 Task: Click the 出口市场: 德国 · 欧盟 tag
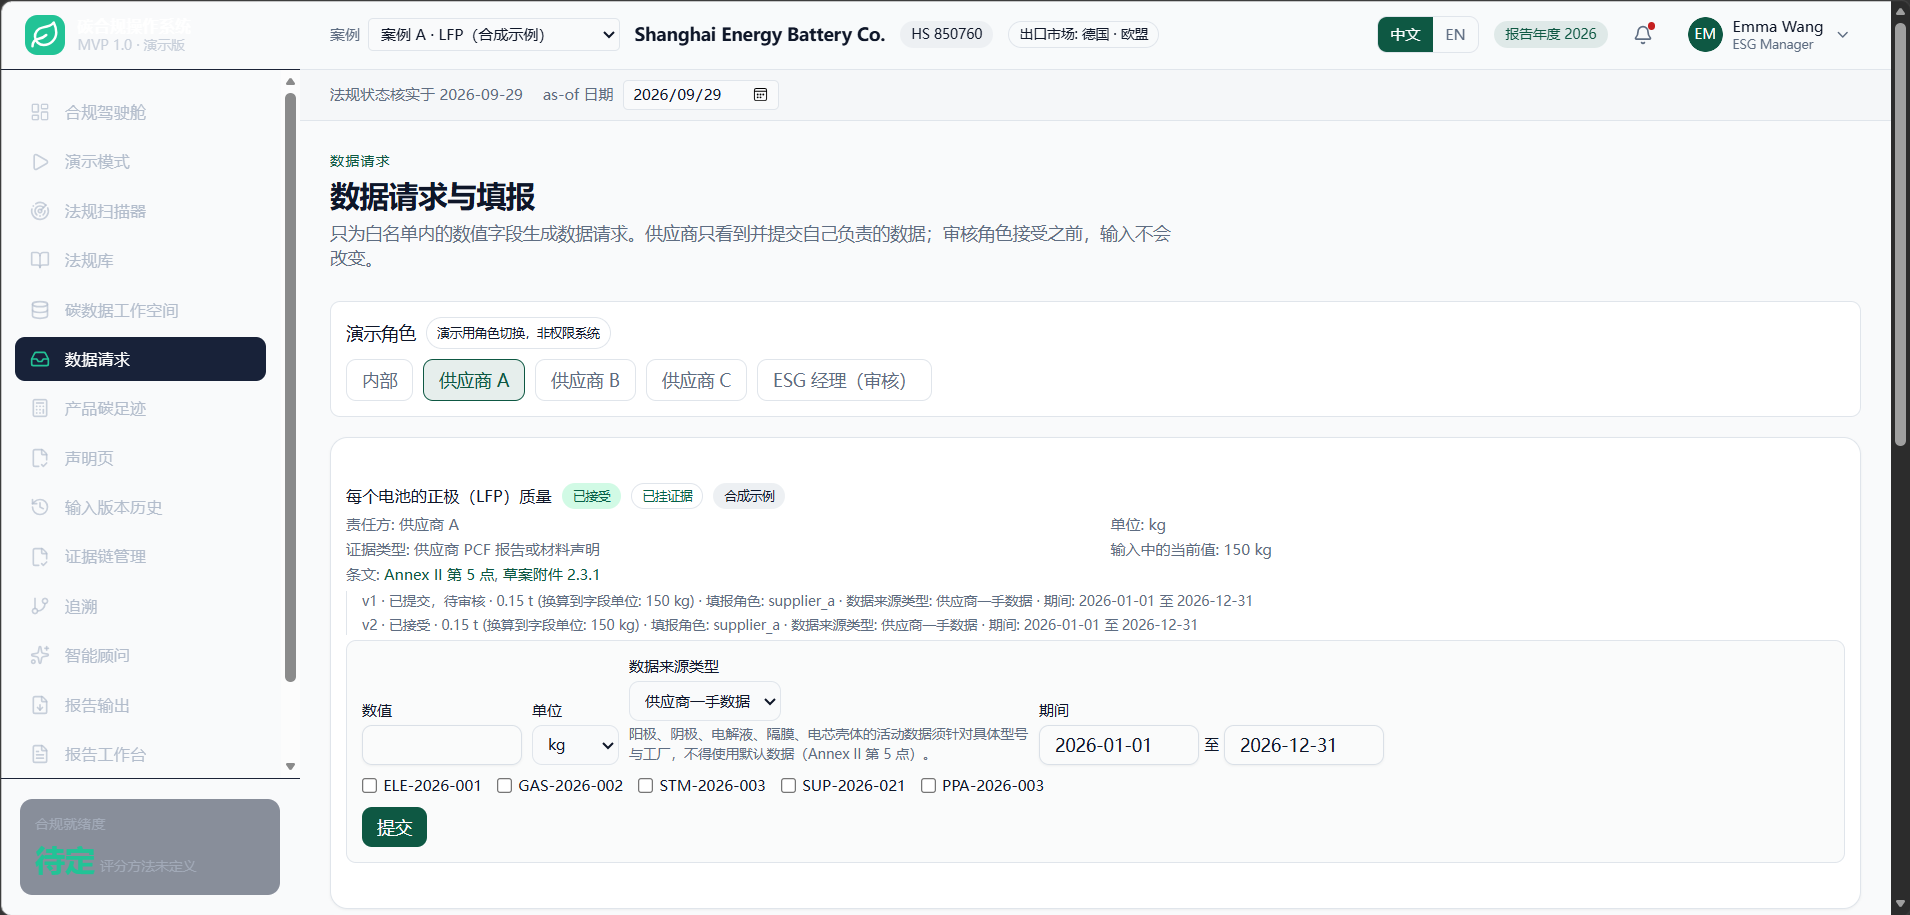click(x=1083, y=34)
